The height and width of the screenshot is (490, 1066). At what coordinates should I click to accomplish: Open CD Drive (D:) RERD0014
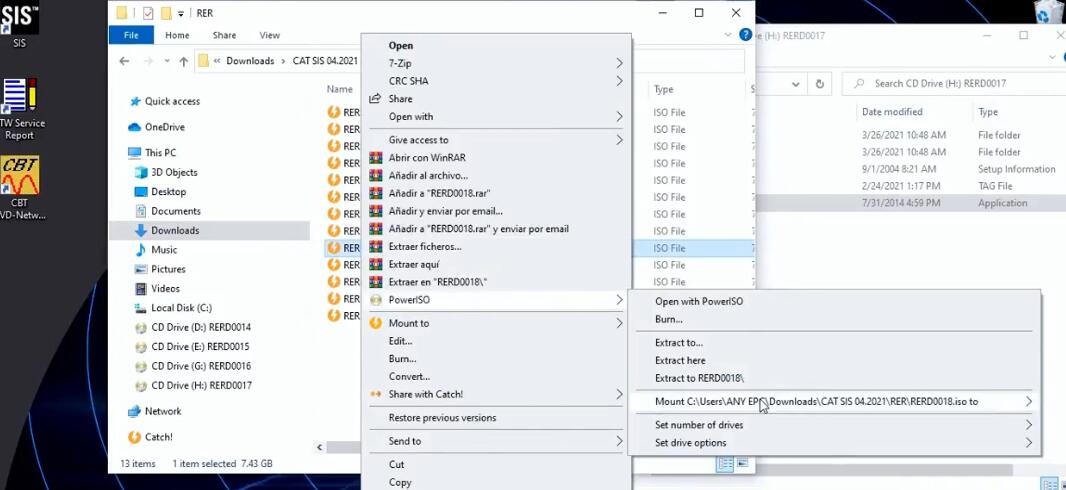tap(200, 327)
